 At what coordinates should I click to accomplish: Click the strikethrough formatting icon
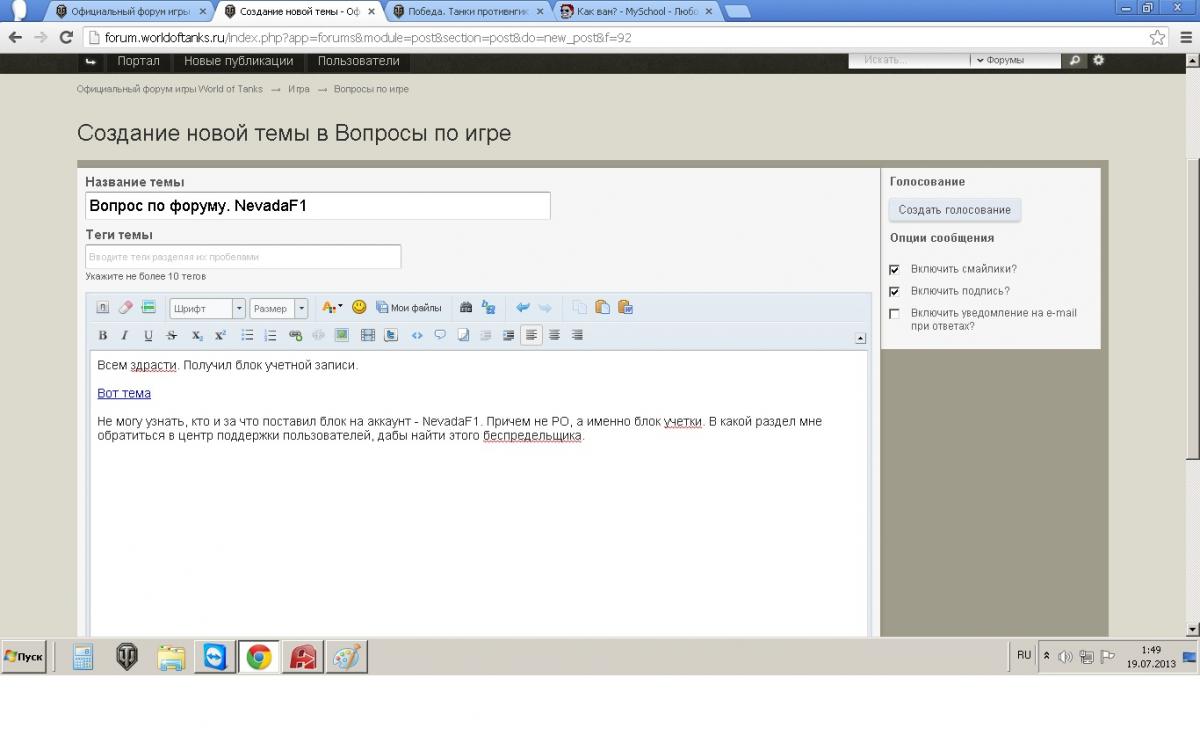click(172, 336)
